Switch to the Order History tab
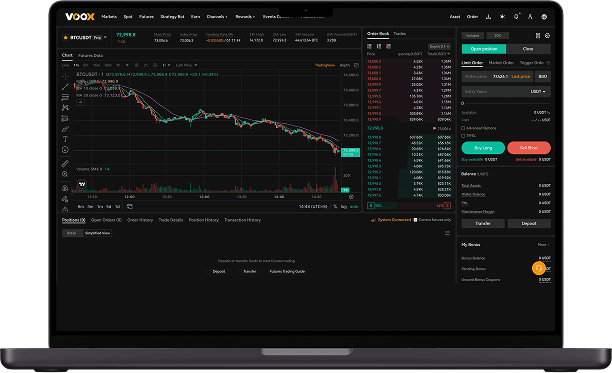This screenshot has height=373, width=612. [x=140, y=220]
